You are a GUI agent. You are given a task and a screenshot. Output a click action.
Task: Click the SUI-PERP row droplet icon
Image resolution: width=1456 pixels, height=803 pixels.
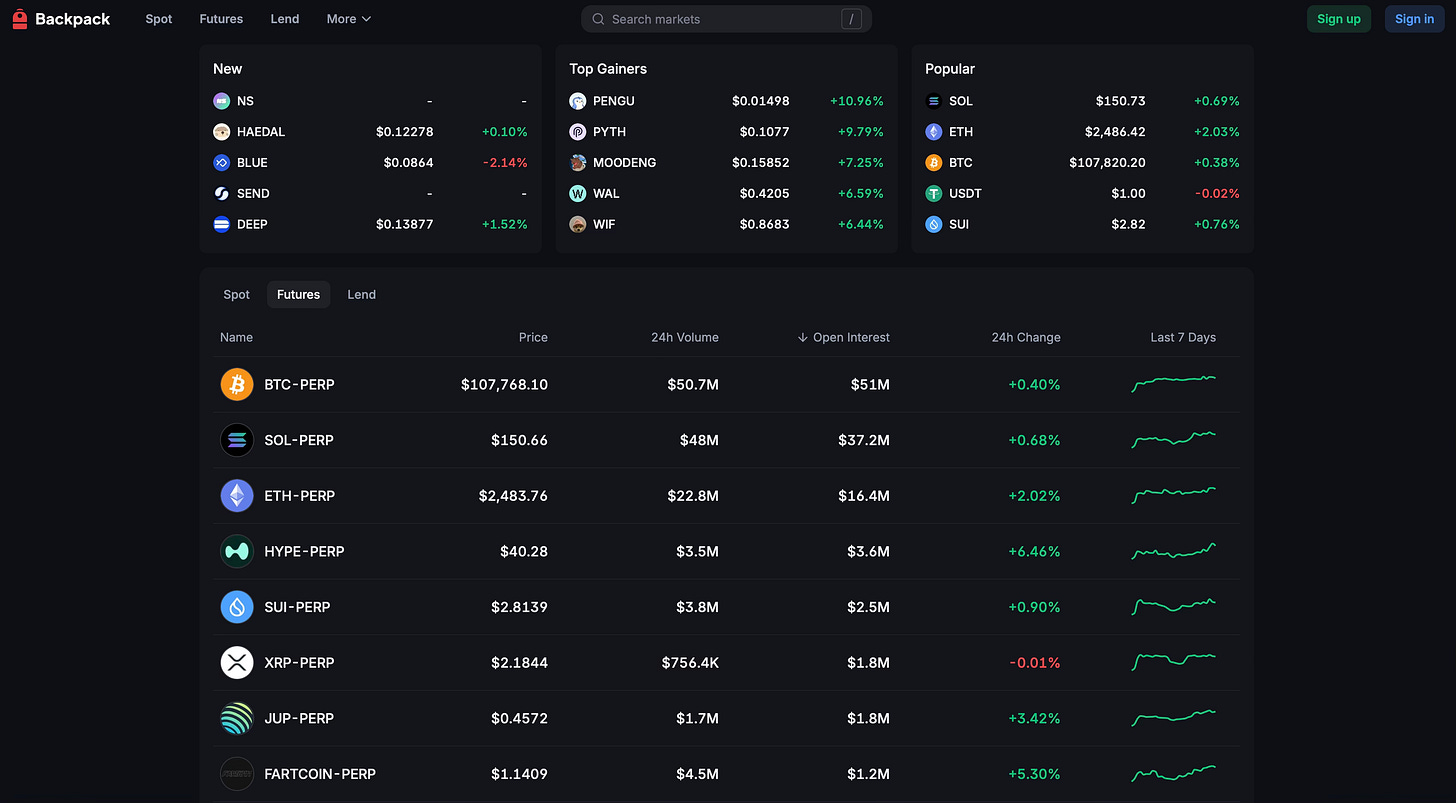[237, 607]
